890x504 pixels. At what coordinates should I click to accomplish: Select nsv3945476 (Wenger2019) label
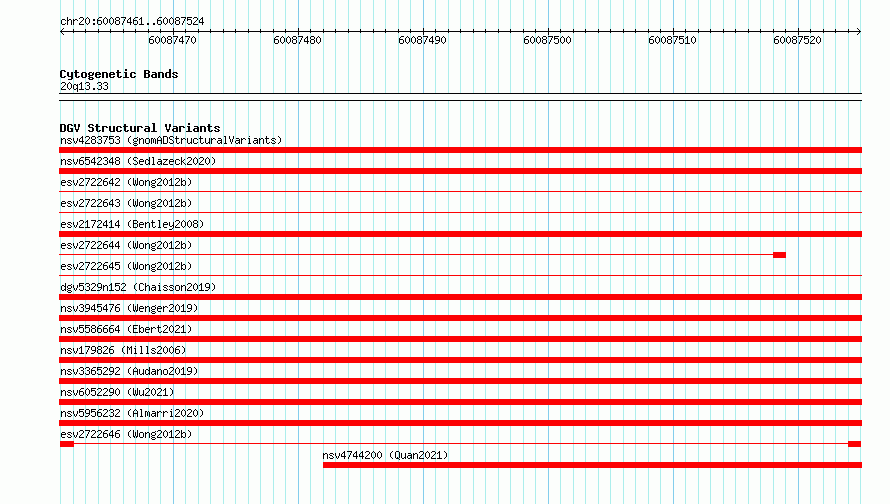point(129,308)
